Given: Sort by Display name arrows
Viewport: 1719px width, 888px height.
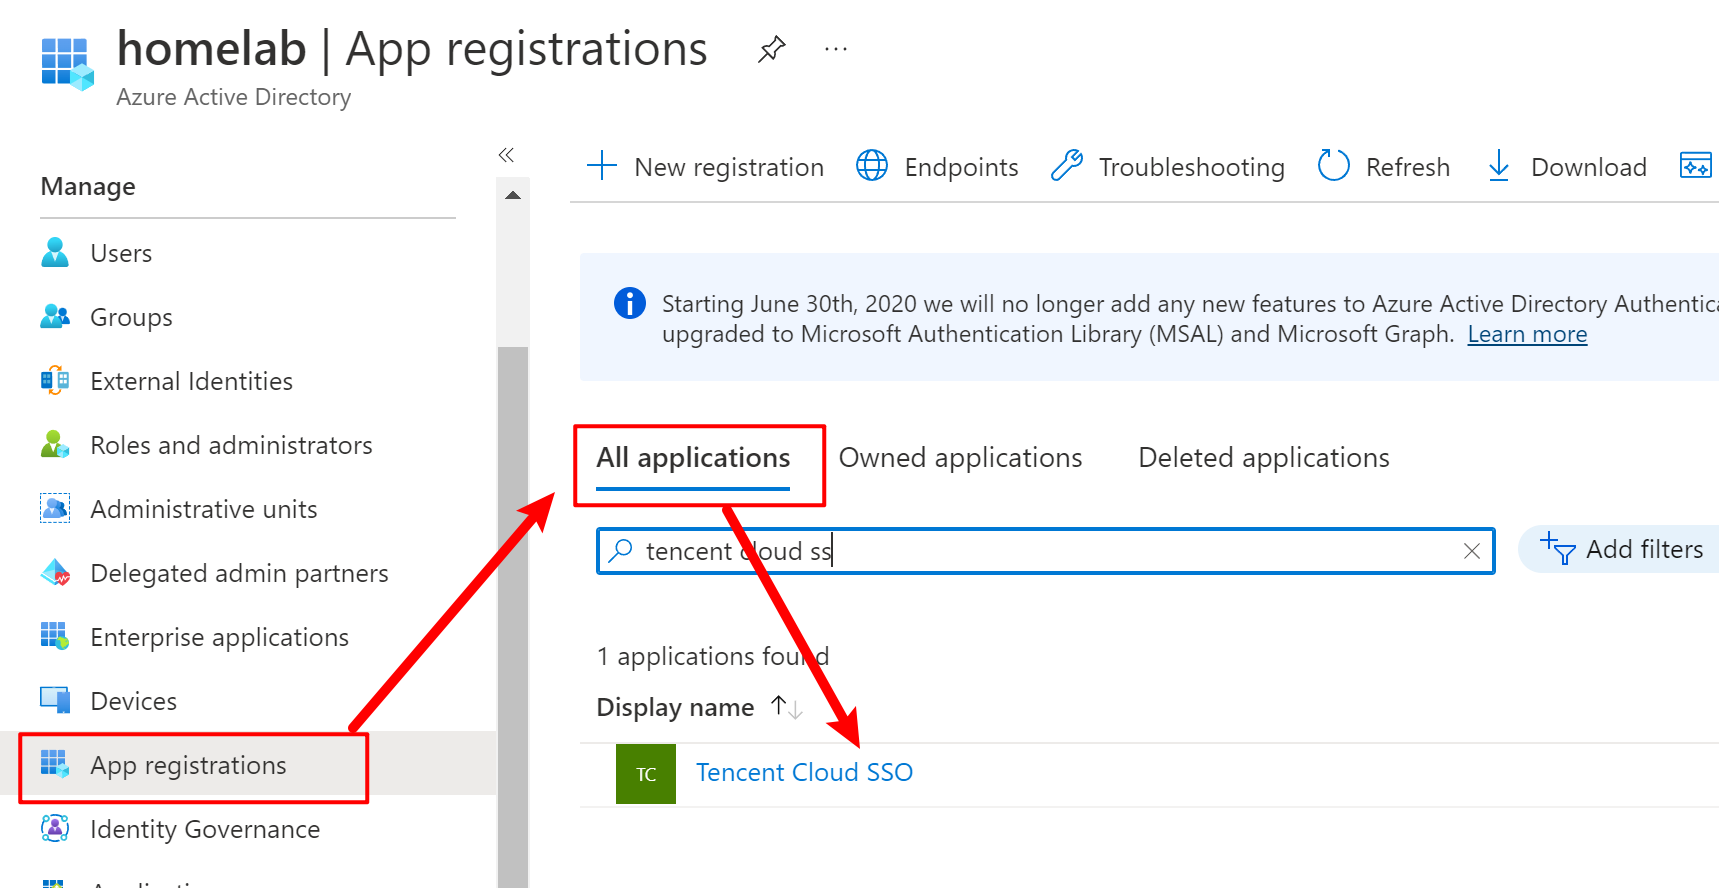Looking at the screenshot, I should pos(786,707).
